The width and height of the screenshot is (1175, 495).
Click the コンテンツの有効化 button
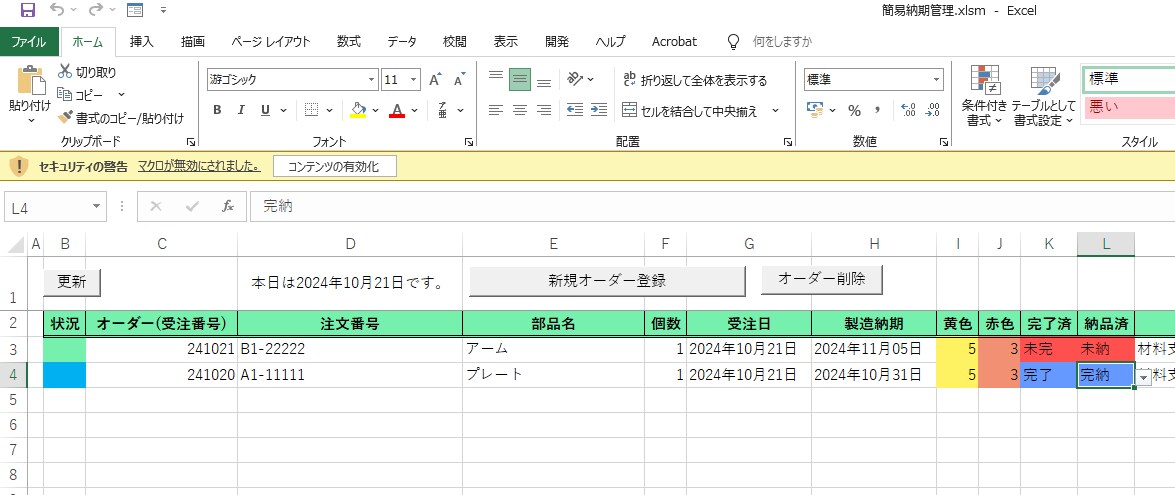(x=334, y=167)
